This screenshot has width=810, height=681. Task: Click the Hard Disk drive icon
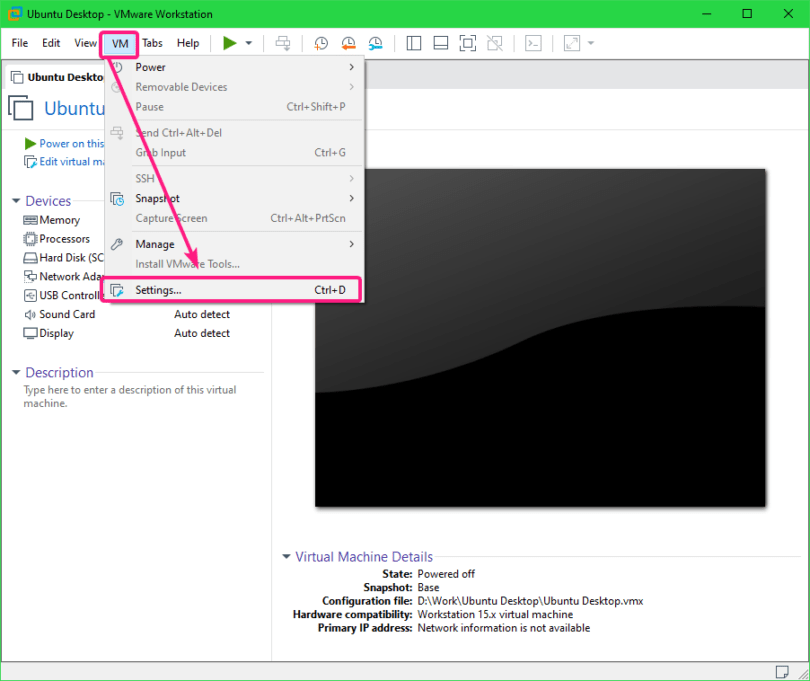tap(30, 258)
